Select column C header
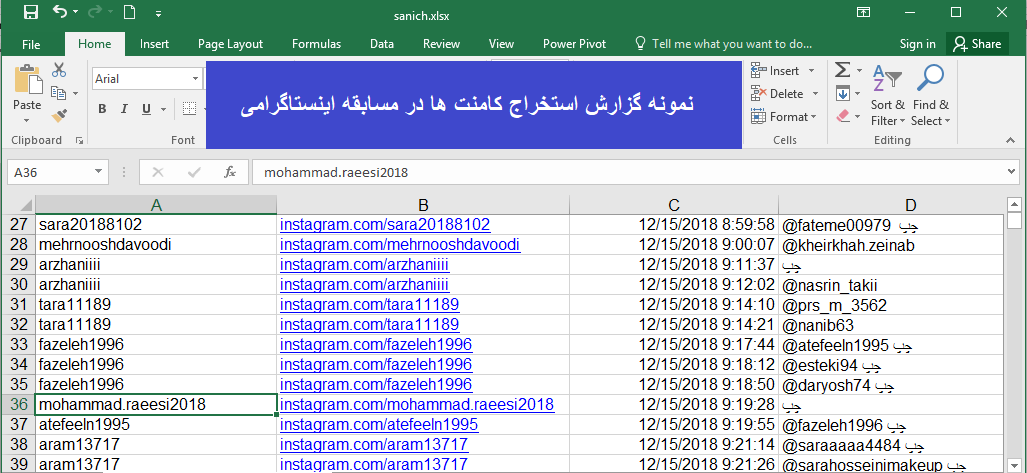The width and height of the screenshot is (1027, 473). (x=674, y=204)
